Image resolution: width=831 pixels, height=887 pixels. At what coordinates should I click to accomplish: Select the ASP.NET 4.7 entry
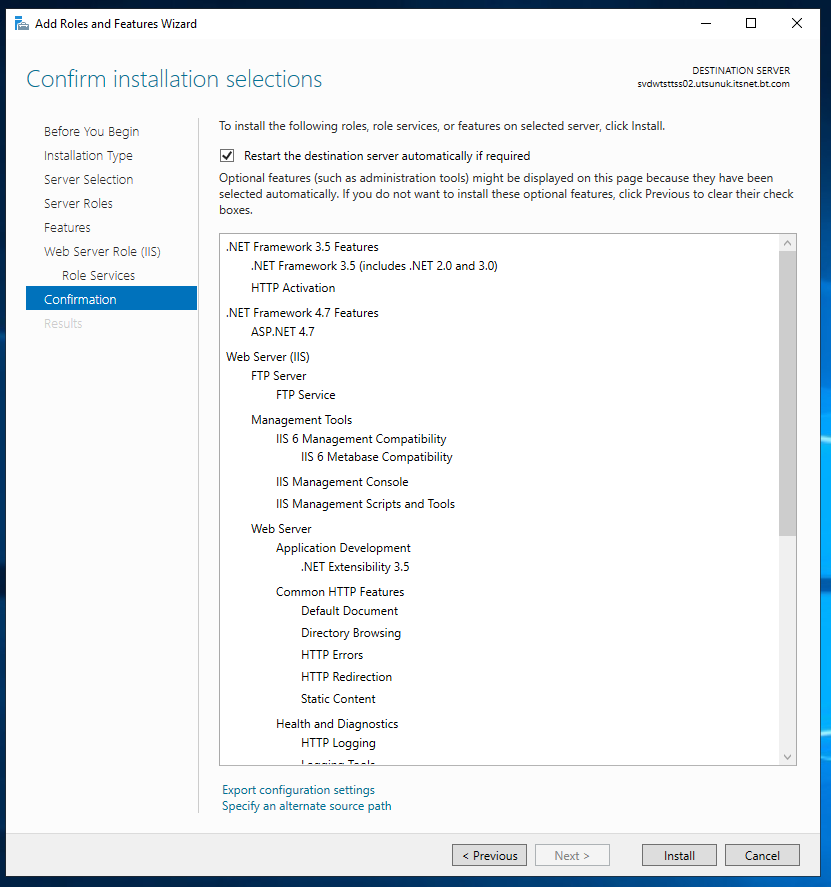pyautogui.click(x=283, y=331)
